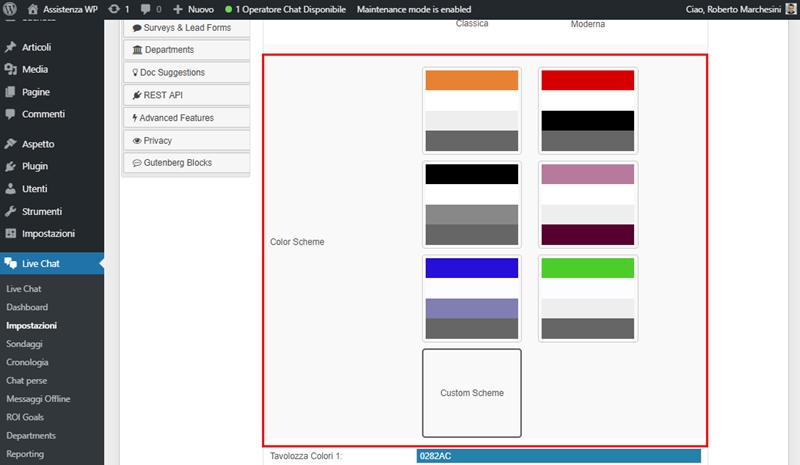This screenshot has height=465, width=800.
Task: Select the orange color scheme
Action: point(472,110)
